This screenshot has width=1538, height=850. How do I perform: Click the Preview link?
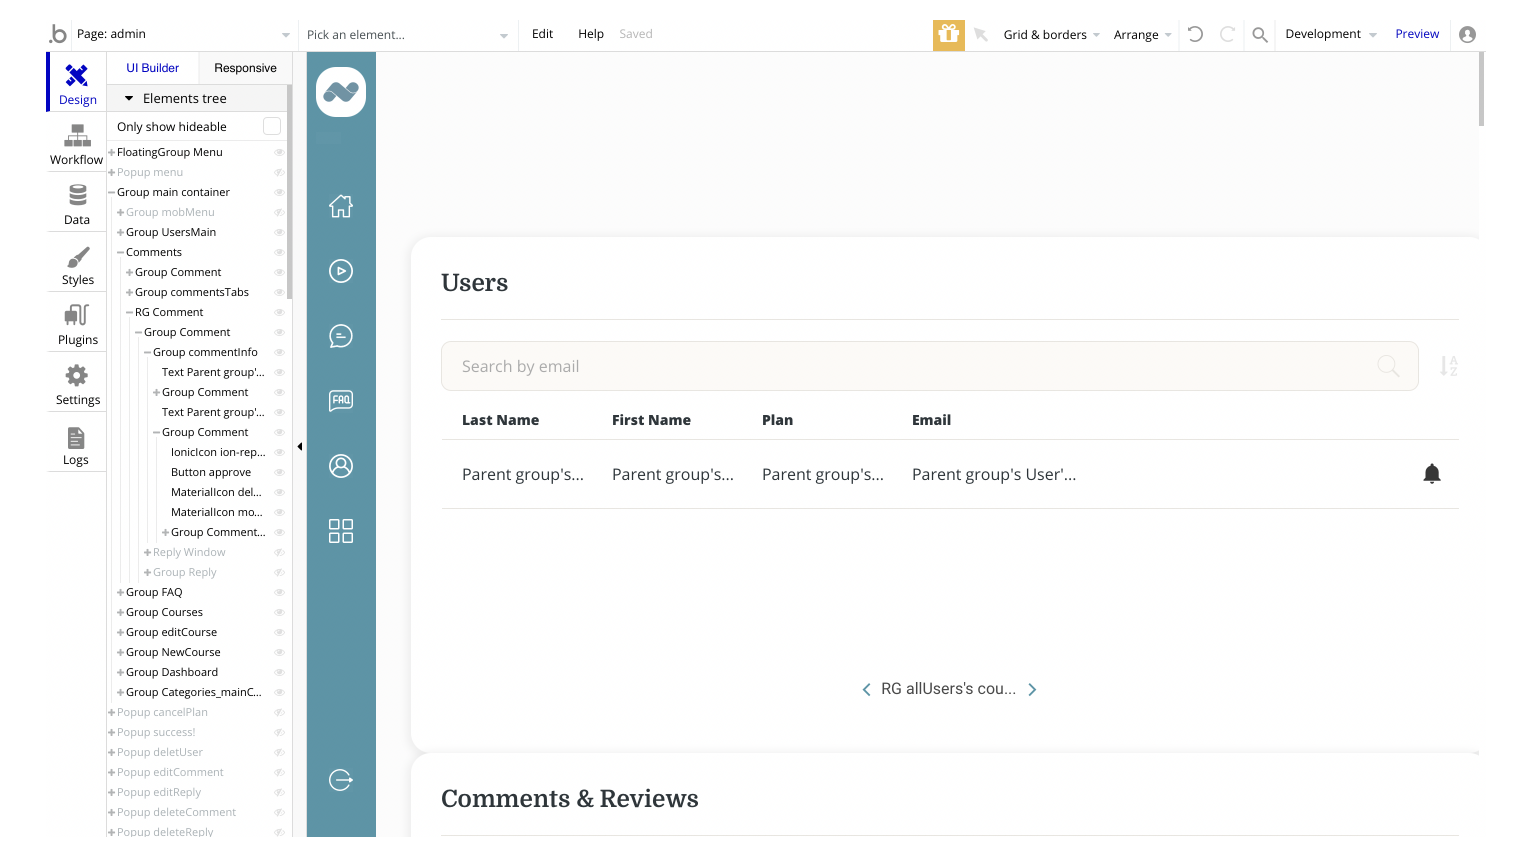click(x=1416, y=34)
